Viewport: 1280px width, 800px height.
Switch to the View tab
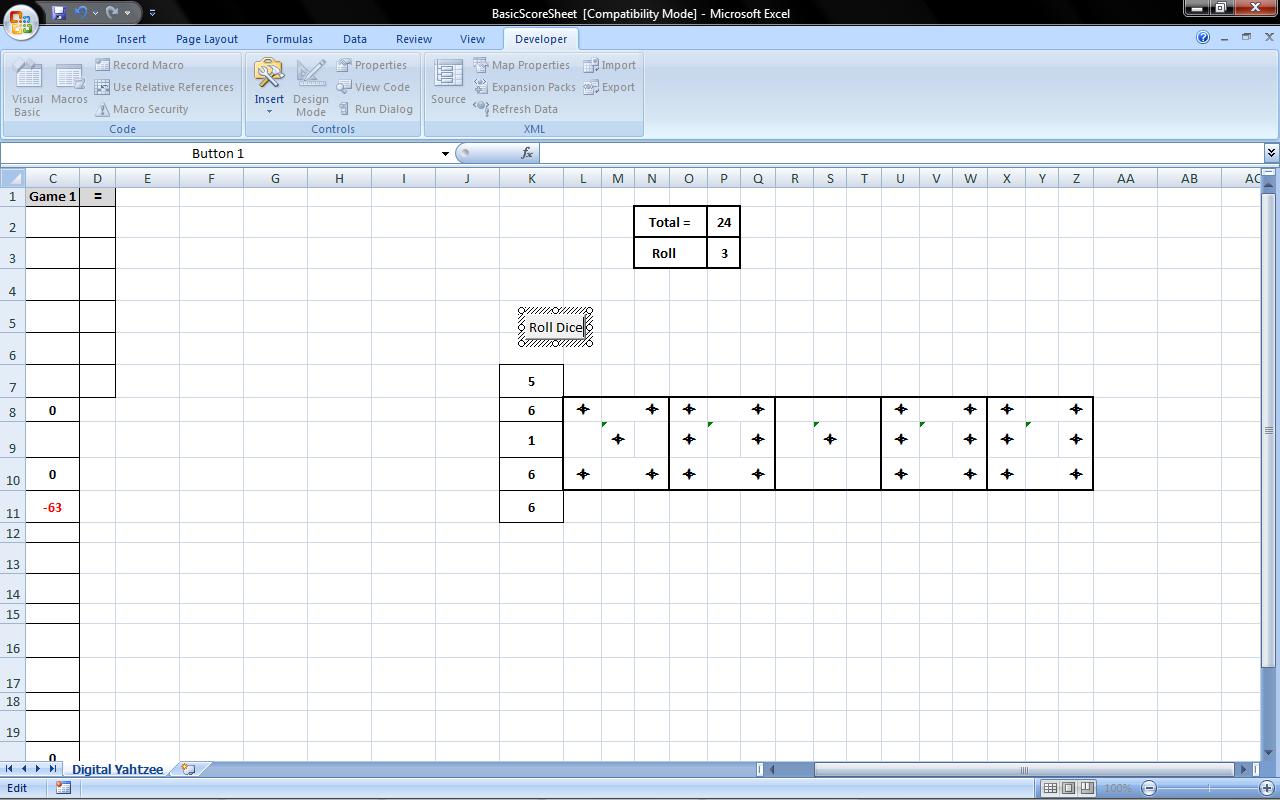(472, 39)
